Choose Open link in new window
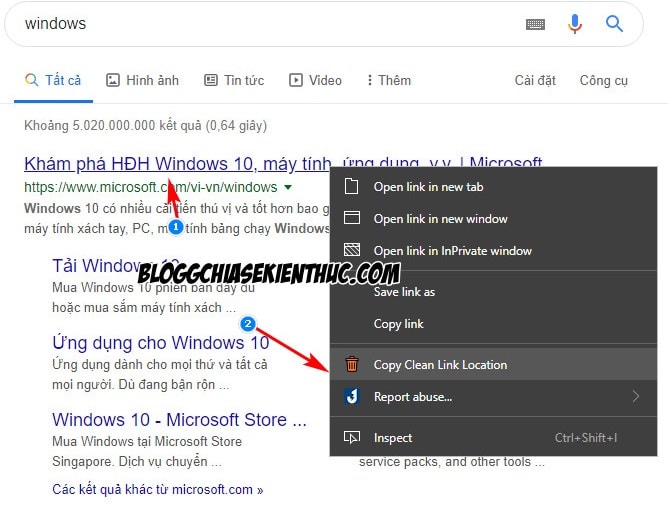This screenshot has width=668, height=509. point(493,219)
